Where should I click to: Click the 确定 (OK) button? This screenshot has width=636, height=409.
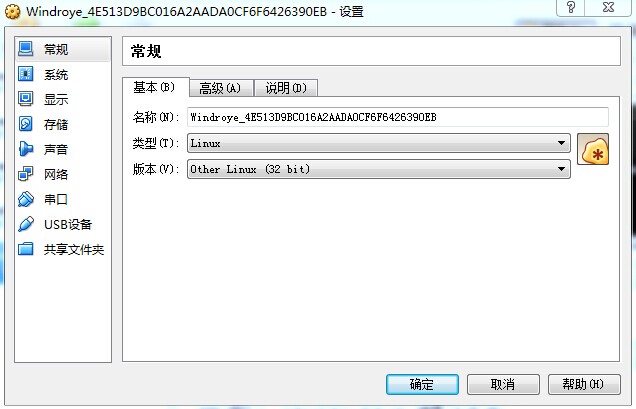(422, 384)
